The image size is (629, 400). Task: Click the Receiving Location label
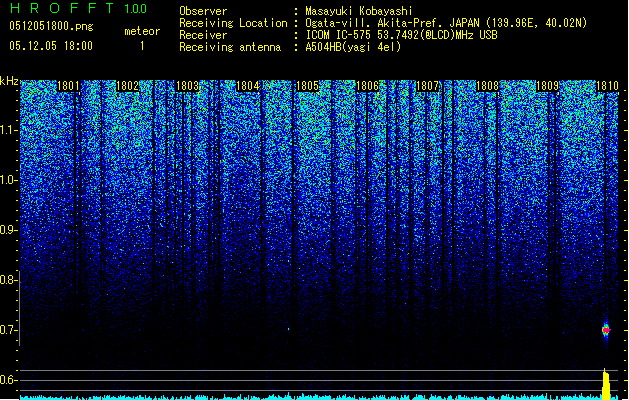pyautogui.click(x=233, y=23)
